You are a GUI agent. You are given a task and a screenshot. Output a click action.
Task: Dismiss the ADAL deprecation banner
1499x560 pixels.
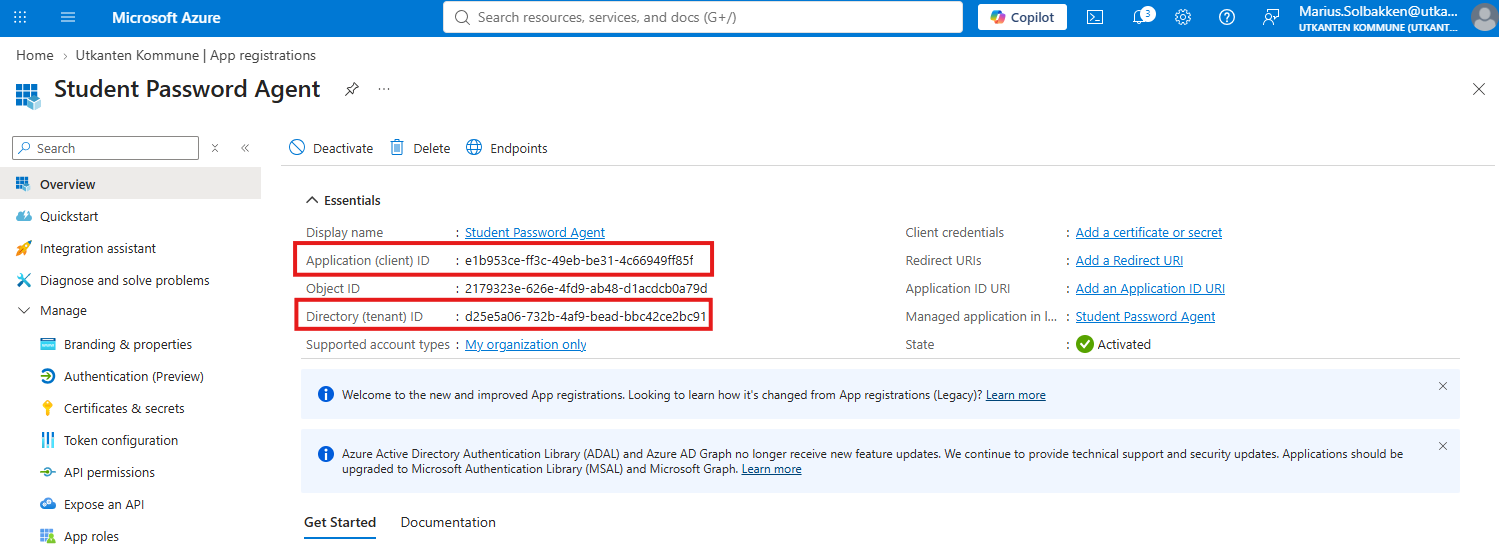click(x=1442, y=446)
